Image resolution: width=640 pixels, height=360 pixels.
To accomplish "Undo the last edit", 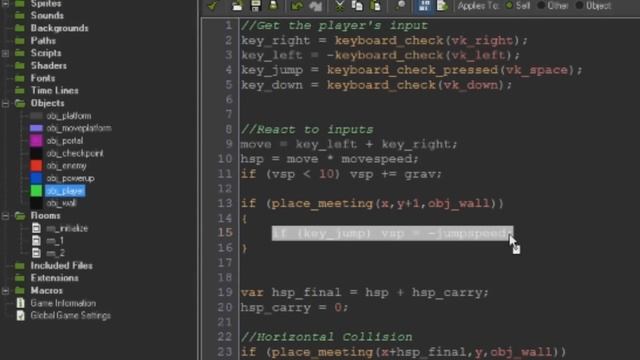I will point(297,6).
